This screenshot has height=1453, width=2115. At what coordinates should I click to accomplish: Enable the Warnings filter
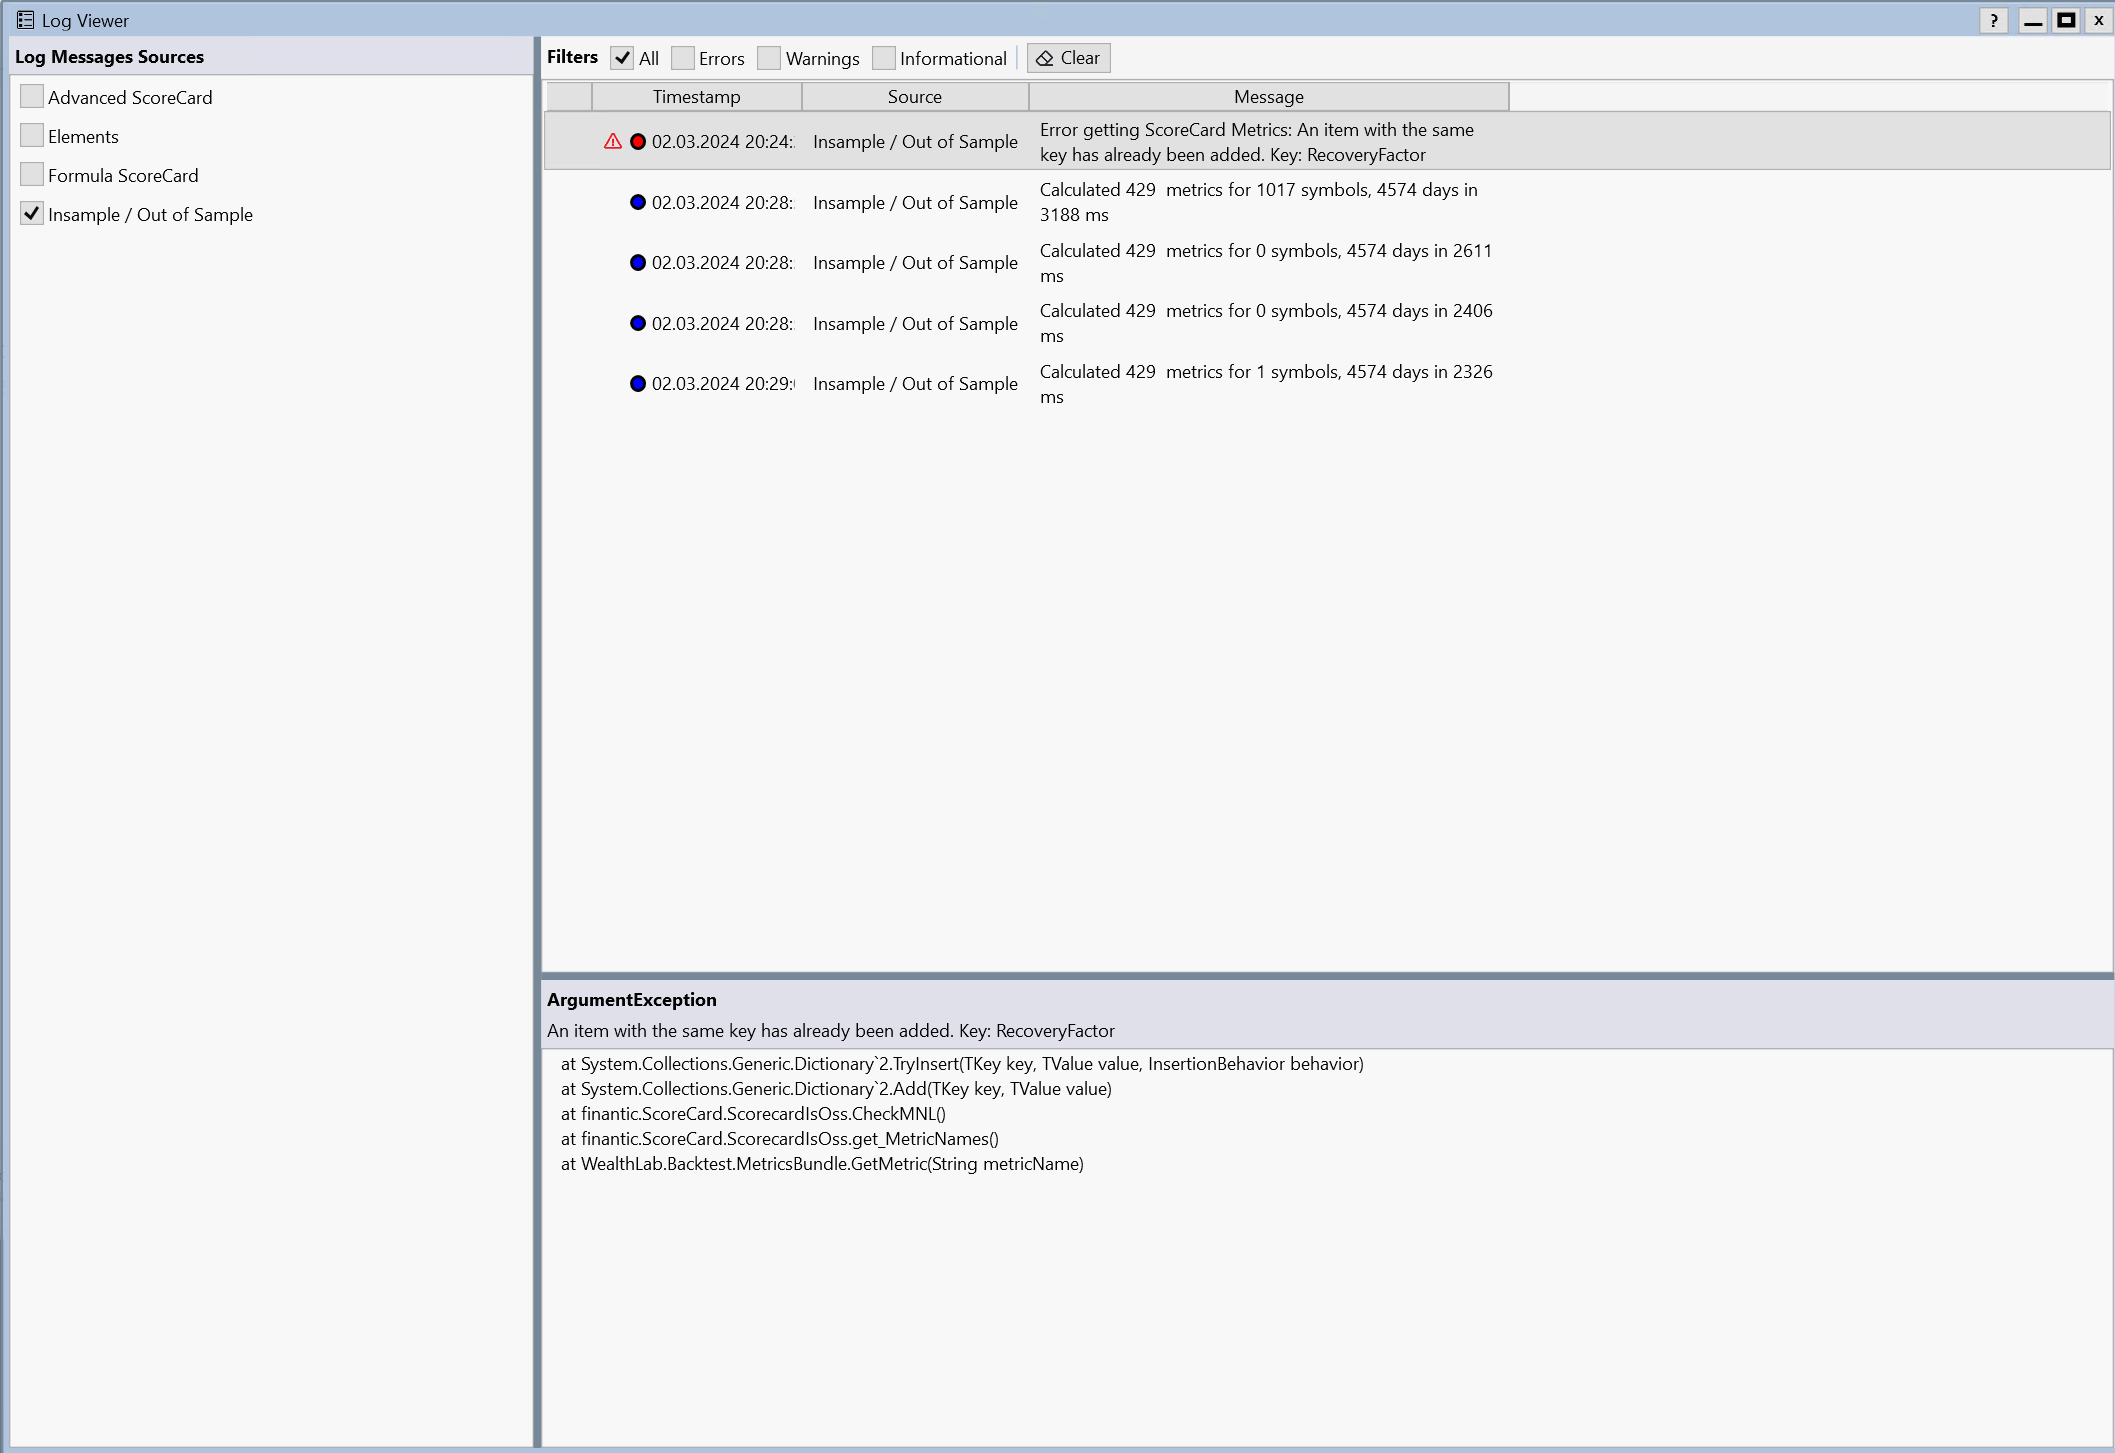769,58
